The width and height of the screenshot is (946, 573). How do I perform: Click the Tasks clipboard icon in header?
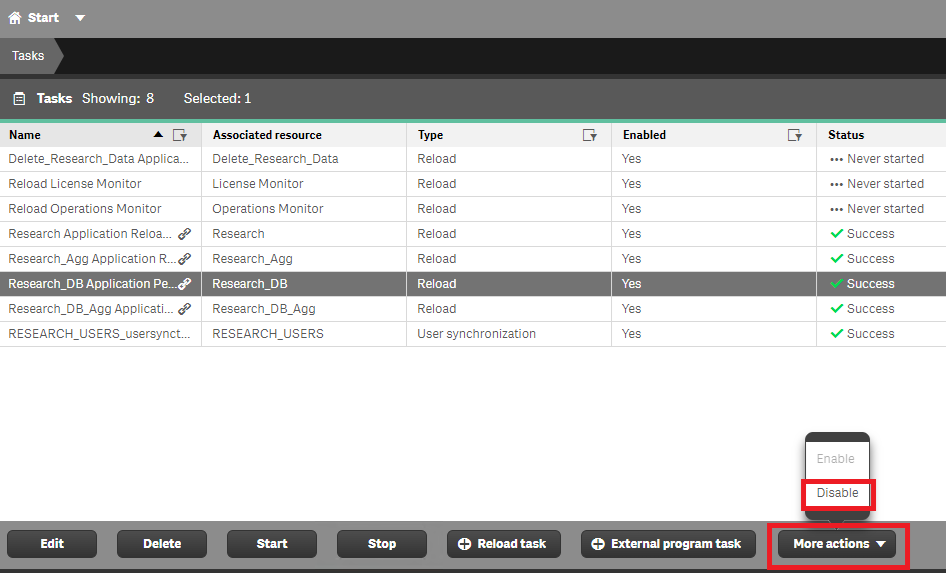(x=19, y=98)
